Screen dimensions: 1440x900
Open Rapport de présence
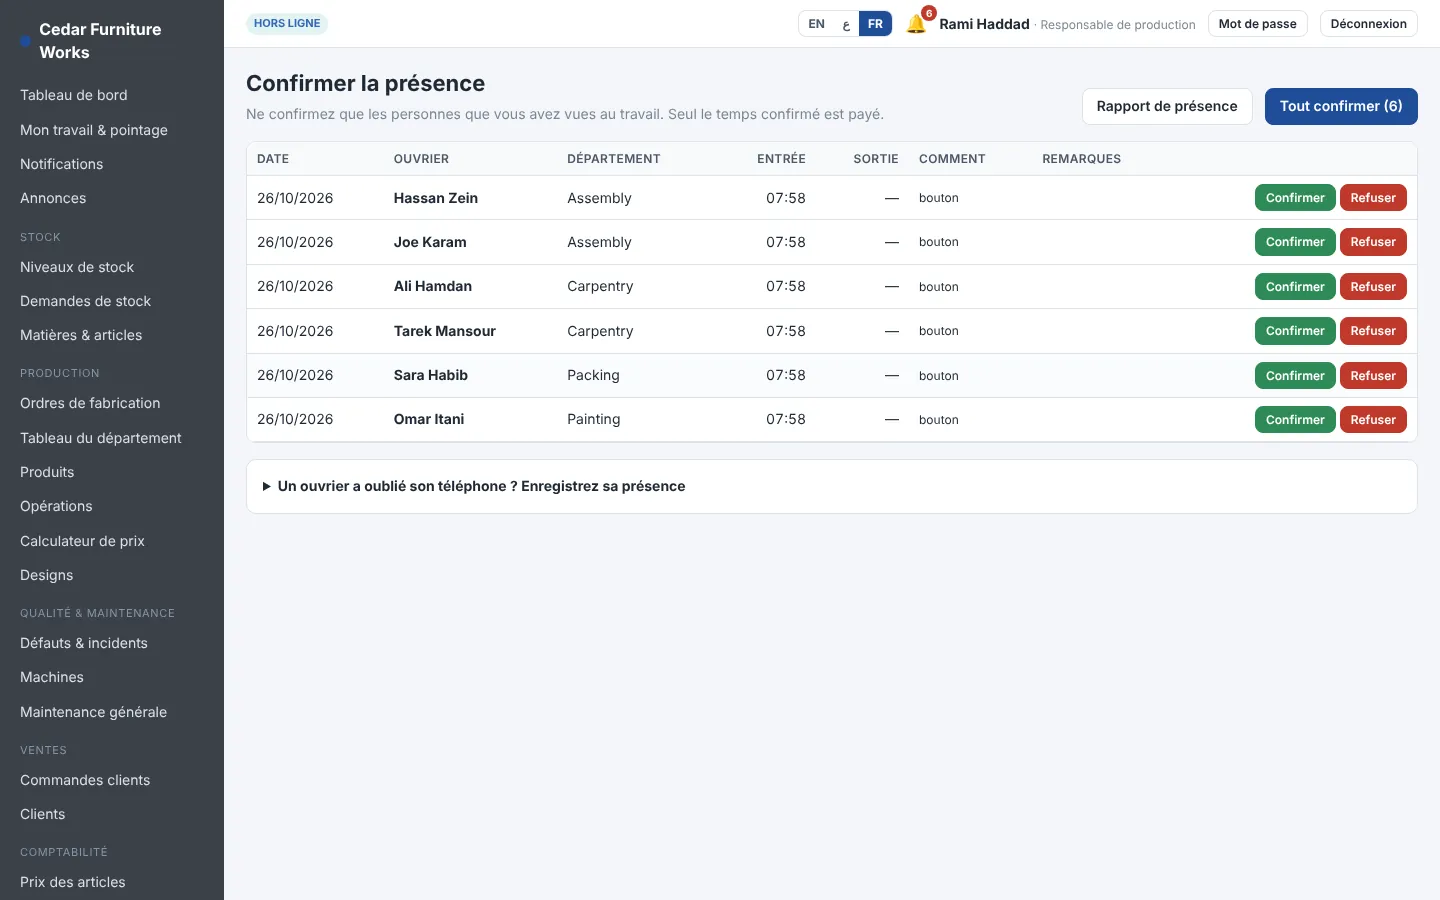click(1167, 106)
